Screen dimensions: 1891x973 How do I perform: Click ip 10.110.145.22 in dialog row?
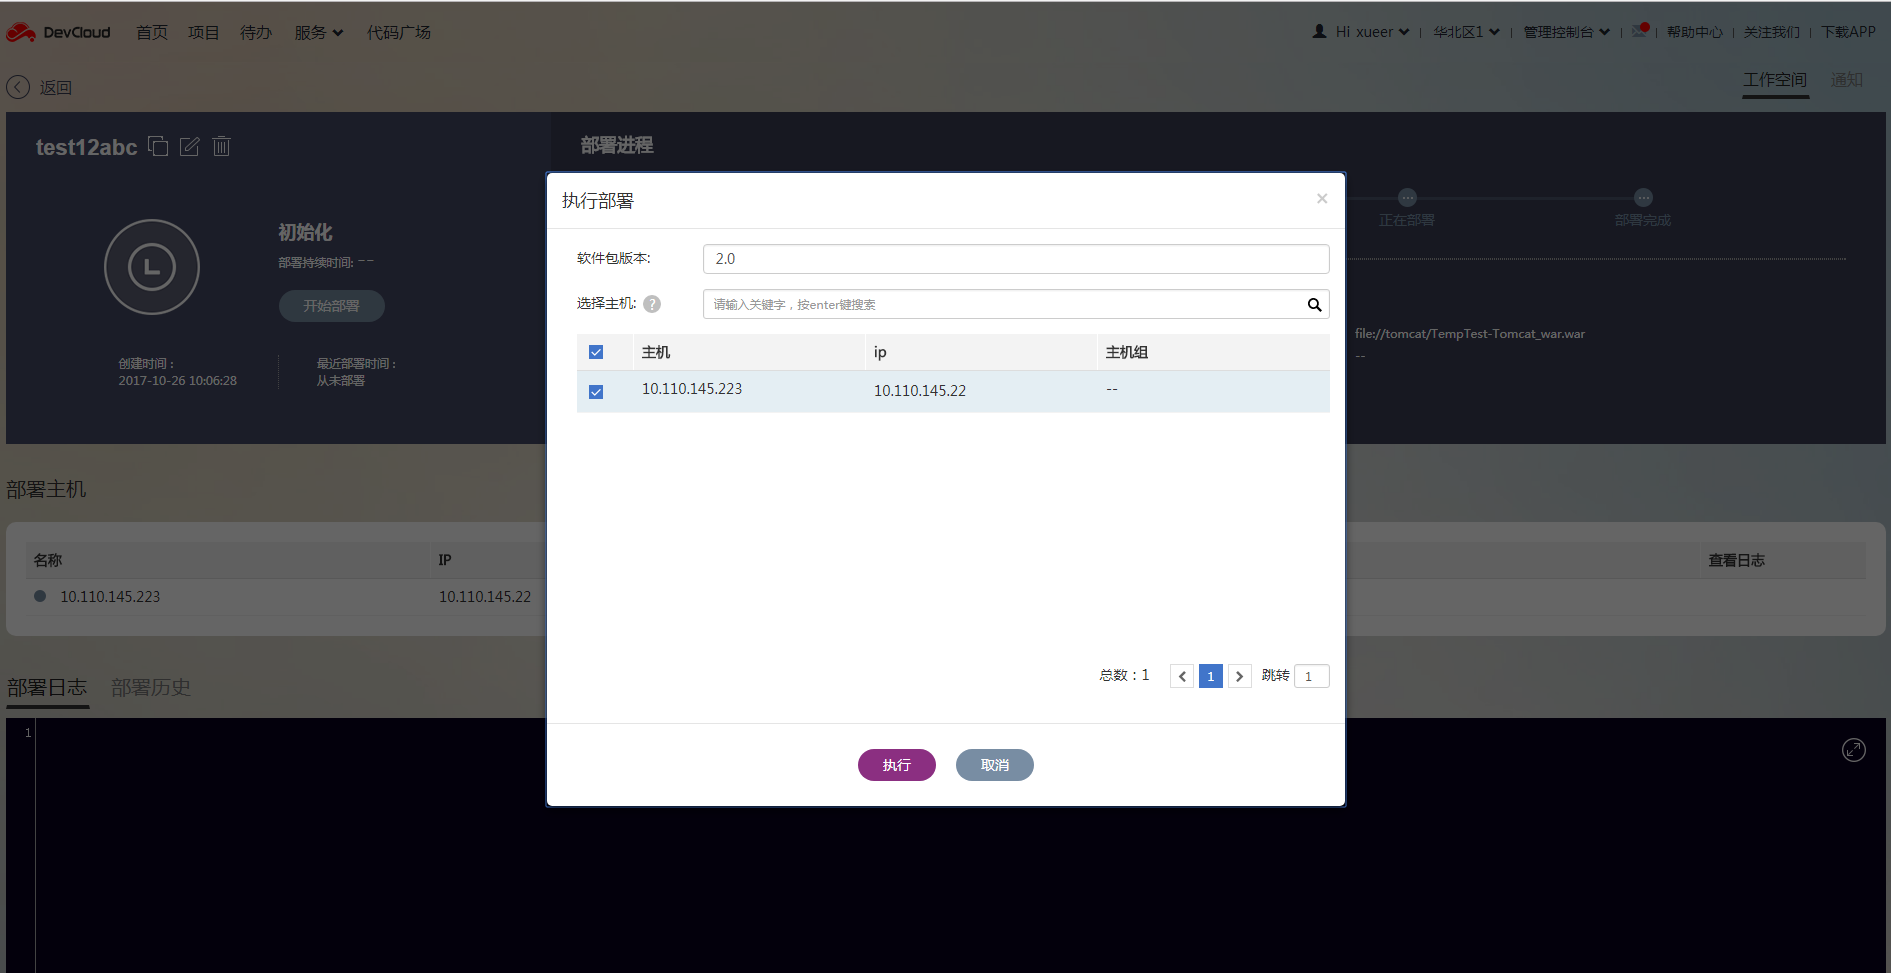pos(920,391)
